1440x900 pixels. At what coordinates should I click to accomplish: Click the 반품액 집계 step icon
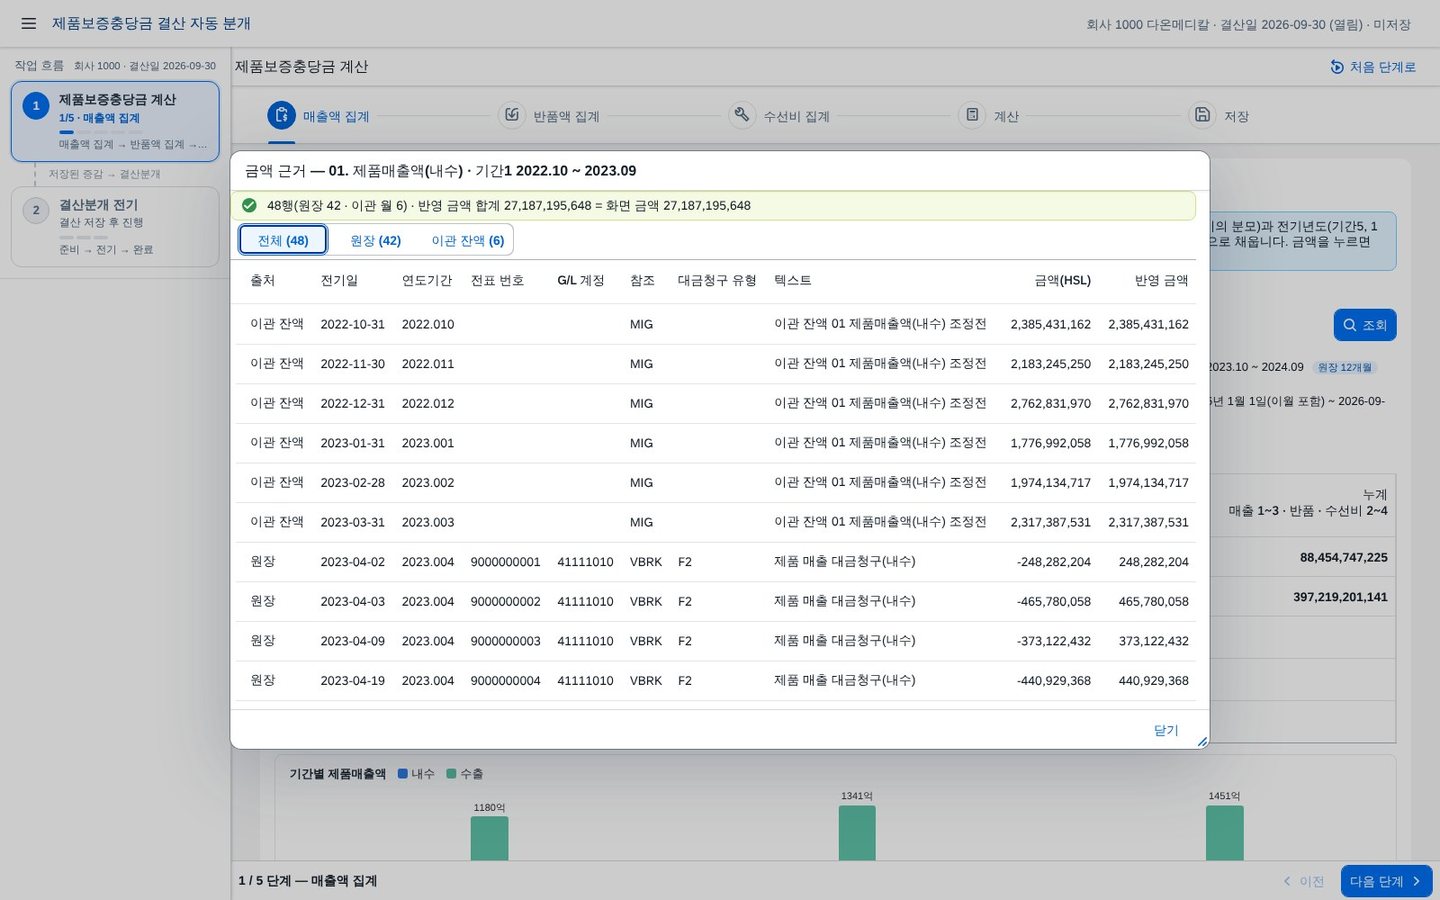coord(512,115)
